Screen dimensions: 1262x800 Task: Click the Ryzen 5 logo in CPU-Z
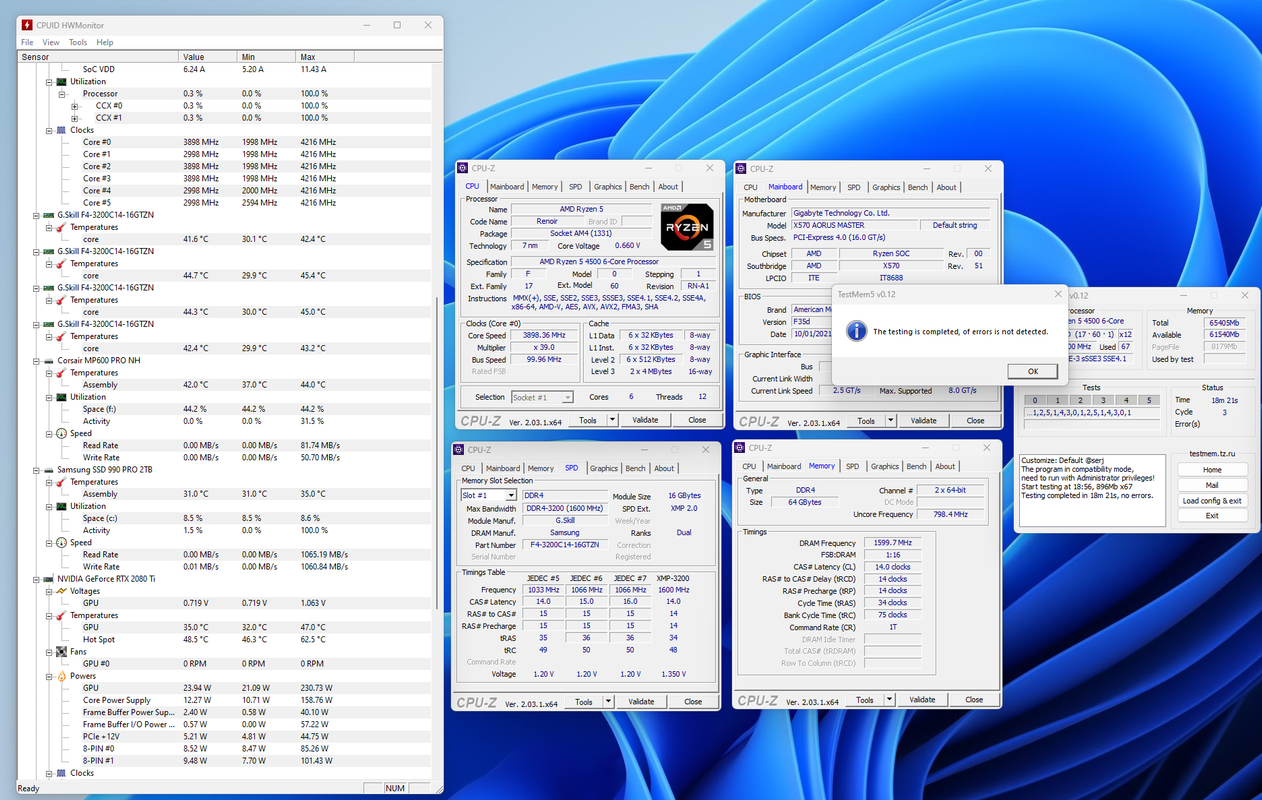(x=687, y=226)
